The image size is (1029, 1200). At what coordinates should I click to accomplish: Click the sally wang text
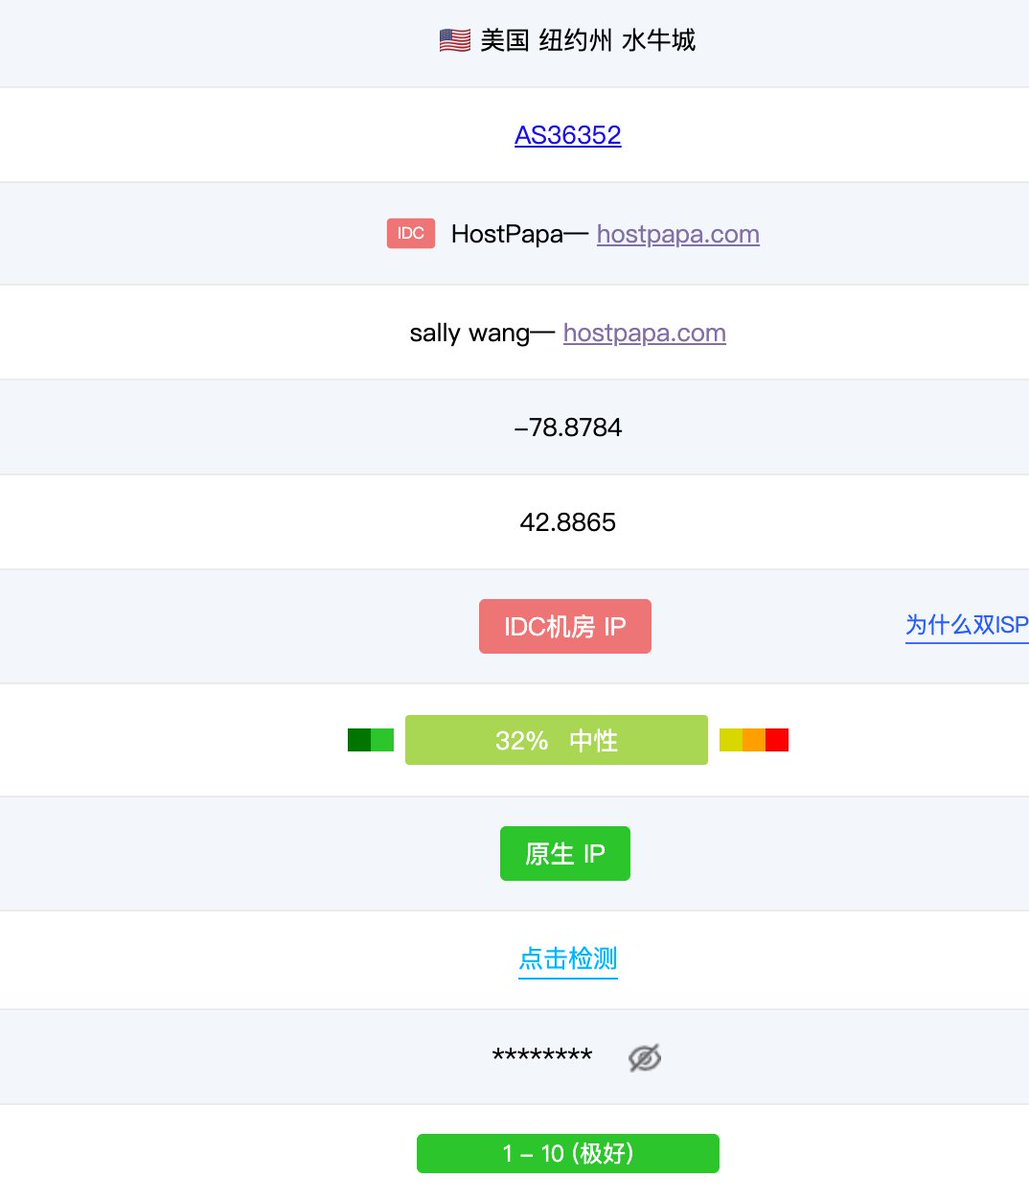pyautogui.click(x=470, y=333)
